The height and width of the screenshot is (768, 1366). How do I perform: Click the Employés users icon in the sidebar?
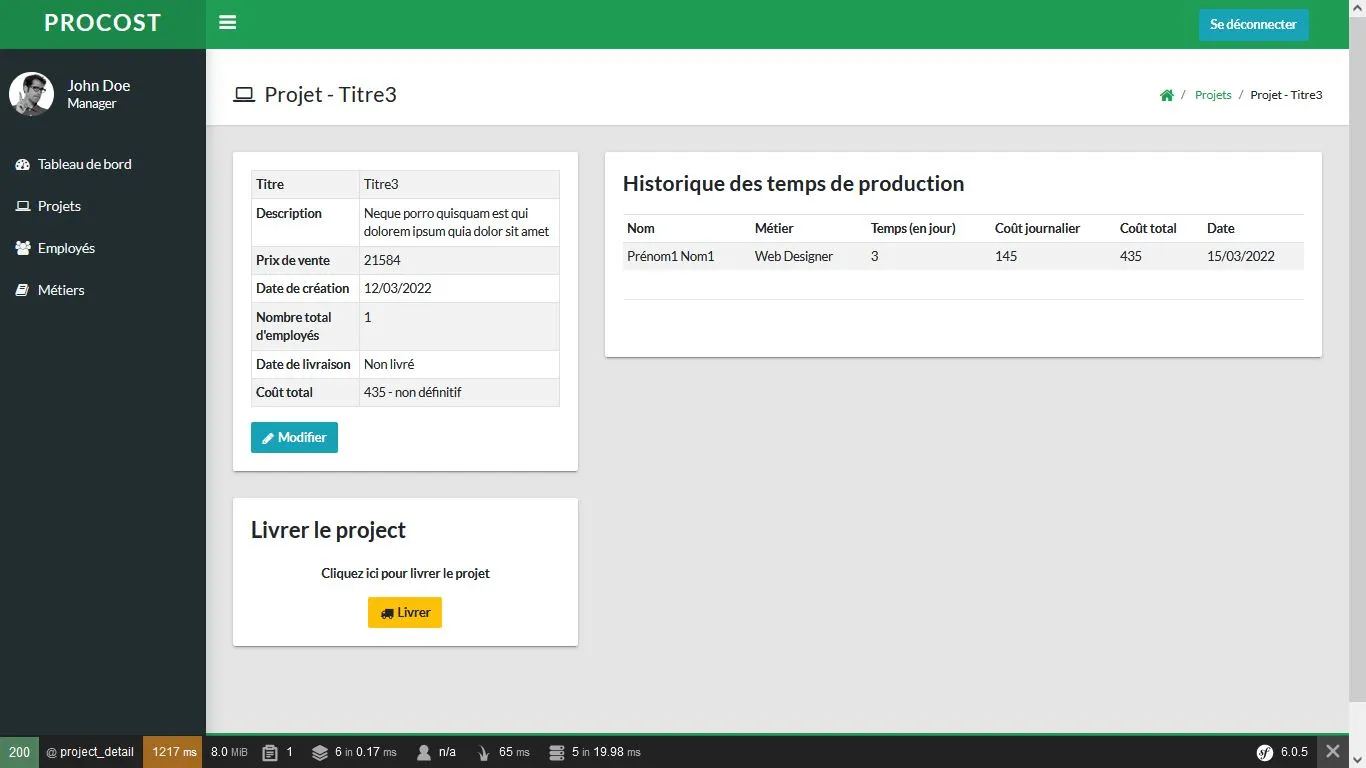pyautogui.click(x=23, y=248)
